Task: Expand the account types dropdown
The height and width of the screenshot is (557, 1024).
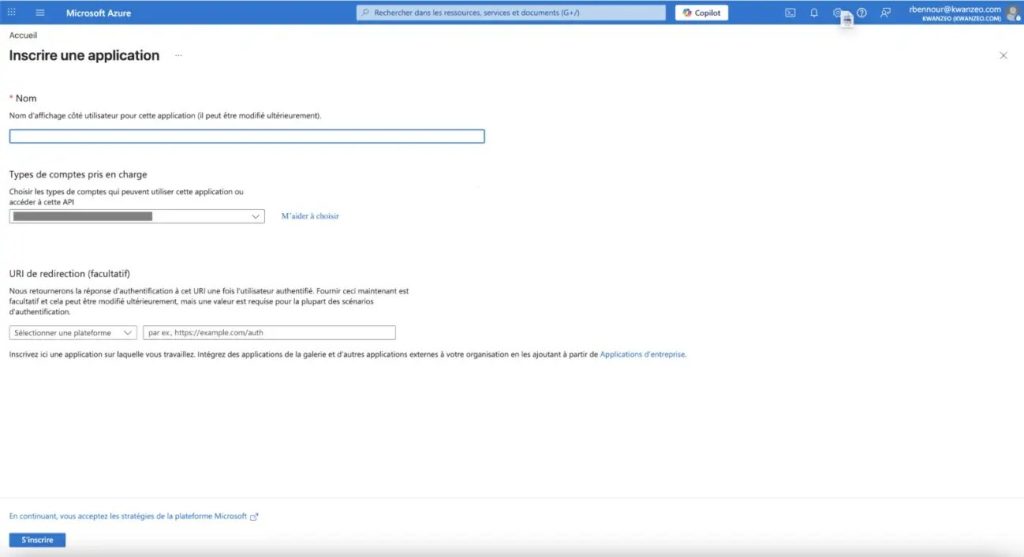Action: point(136,216)
